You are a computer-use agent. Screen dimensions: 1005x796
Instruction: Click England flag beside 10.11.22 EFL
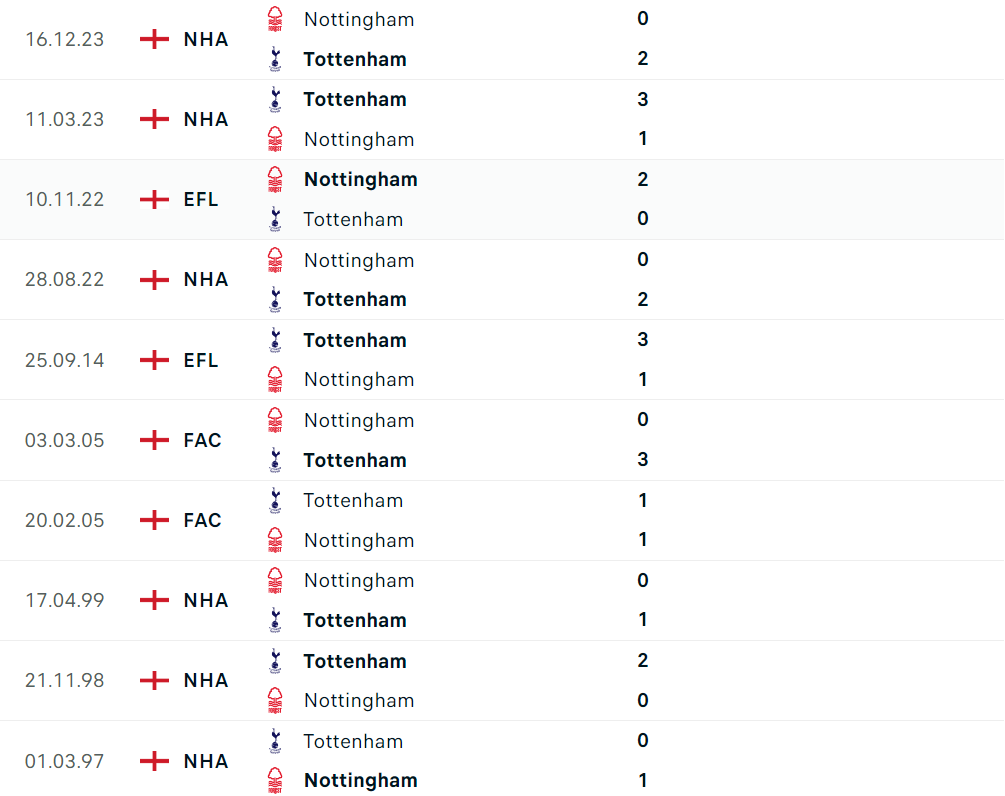click(154, 199)
